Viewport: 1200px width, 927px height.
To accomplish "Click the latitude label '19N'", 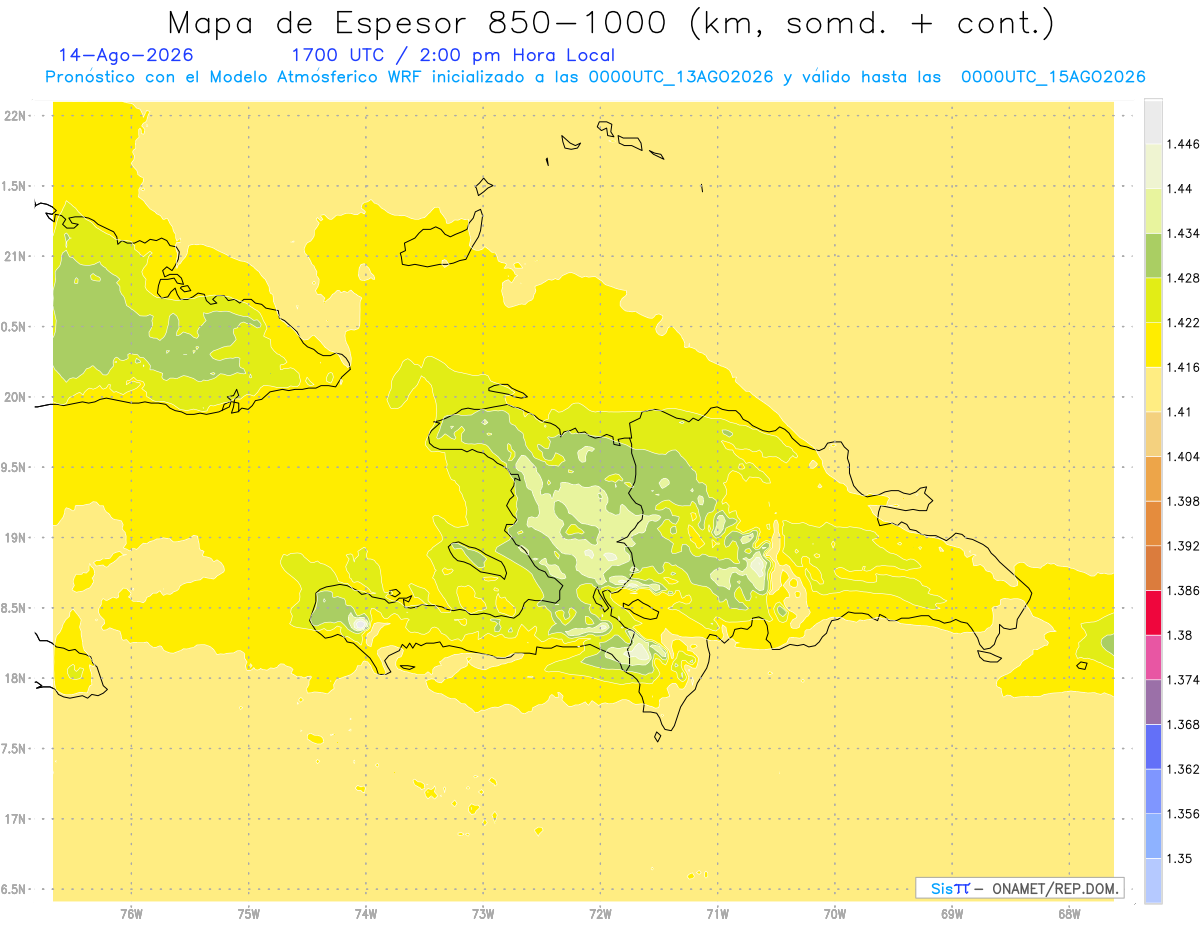I will coord(15,538).
